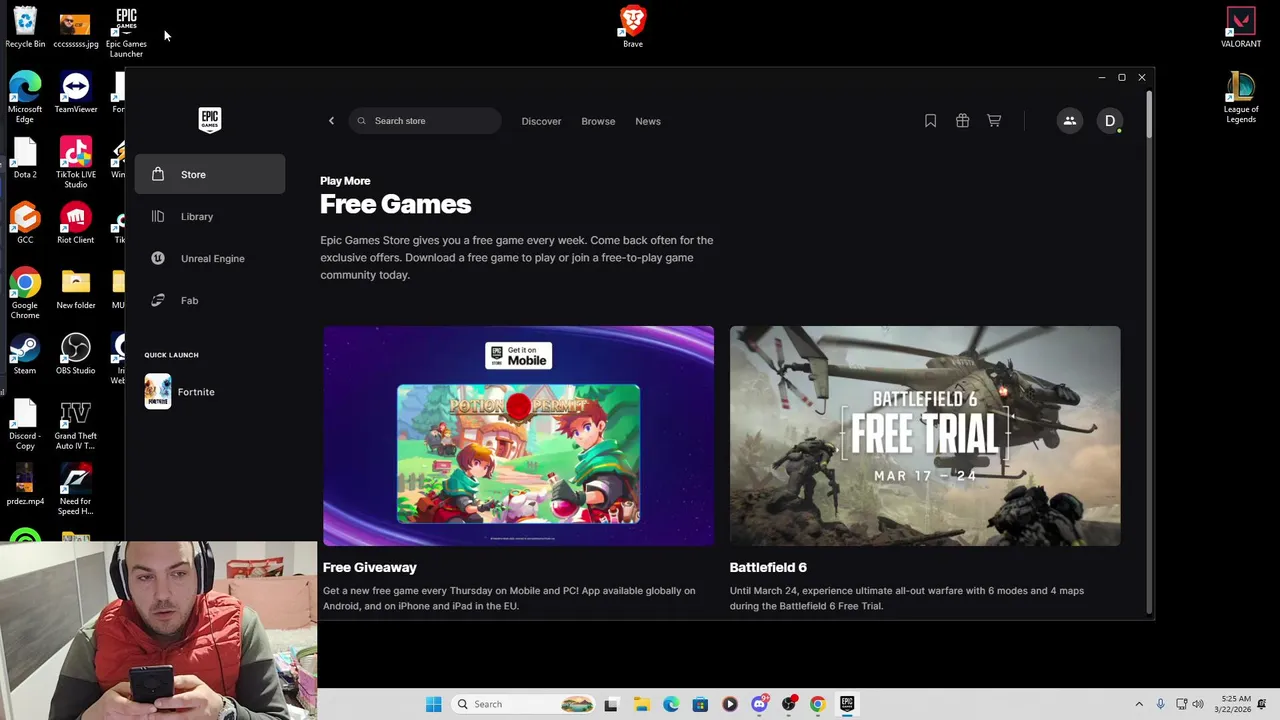Select Discord - Copy desktop file

pyautogui.click(x=25, y=424)
